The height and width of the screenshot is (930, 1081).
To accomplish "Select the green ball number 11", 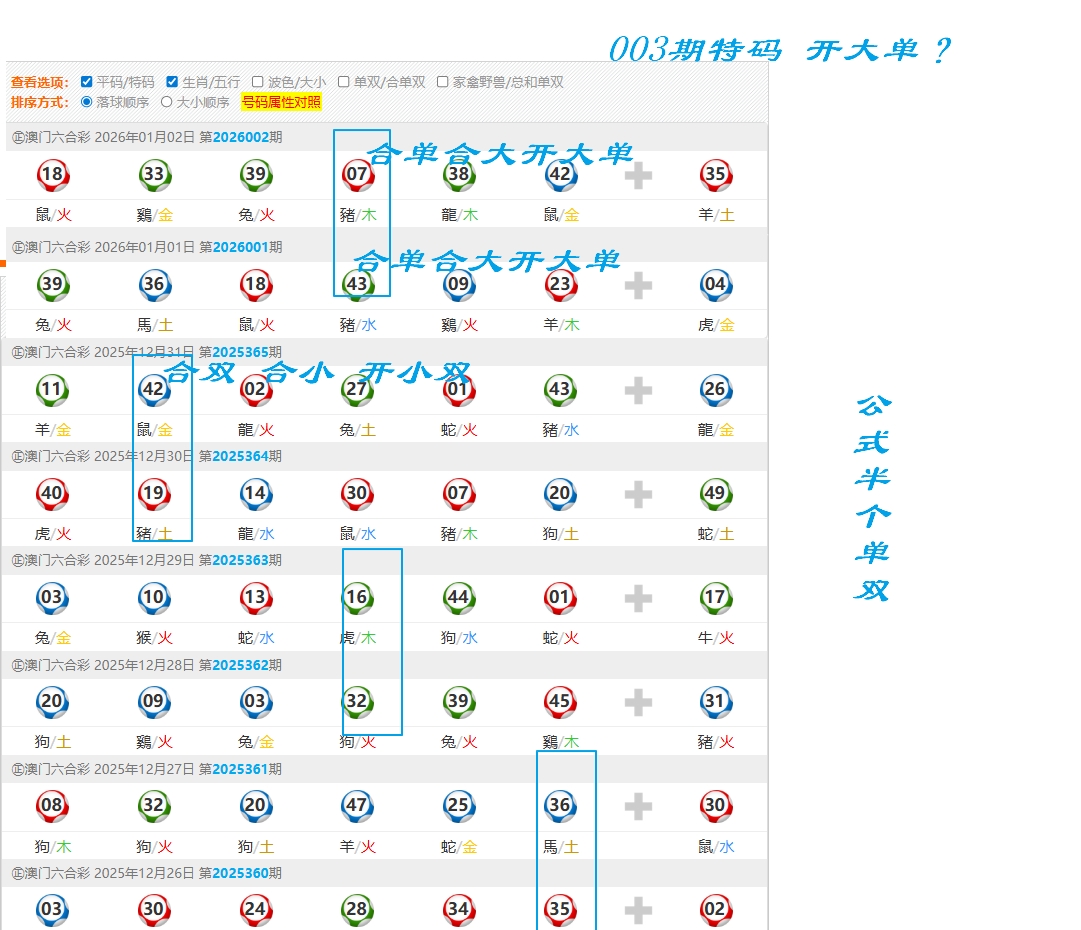I will tap(52, 389).
